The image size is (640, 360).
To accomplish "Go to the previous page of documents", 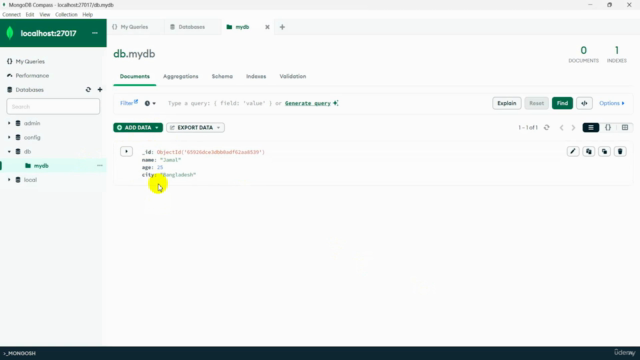I will coord(561,128).
